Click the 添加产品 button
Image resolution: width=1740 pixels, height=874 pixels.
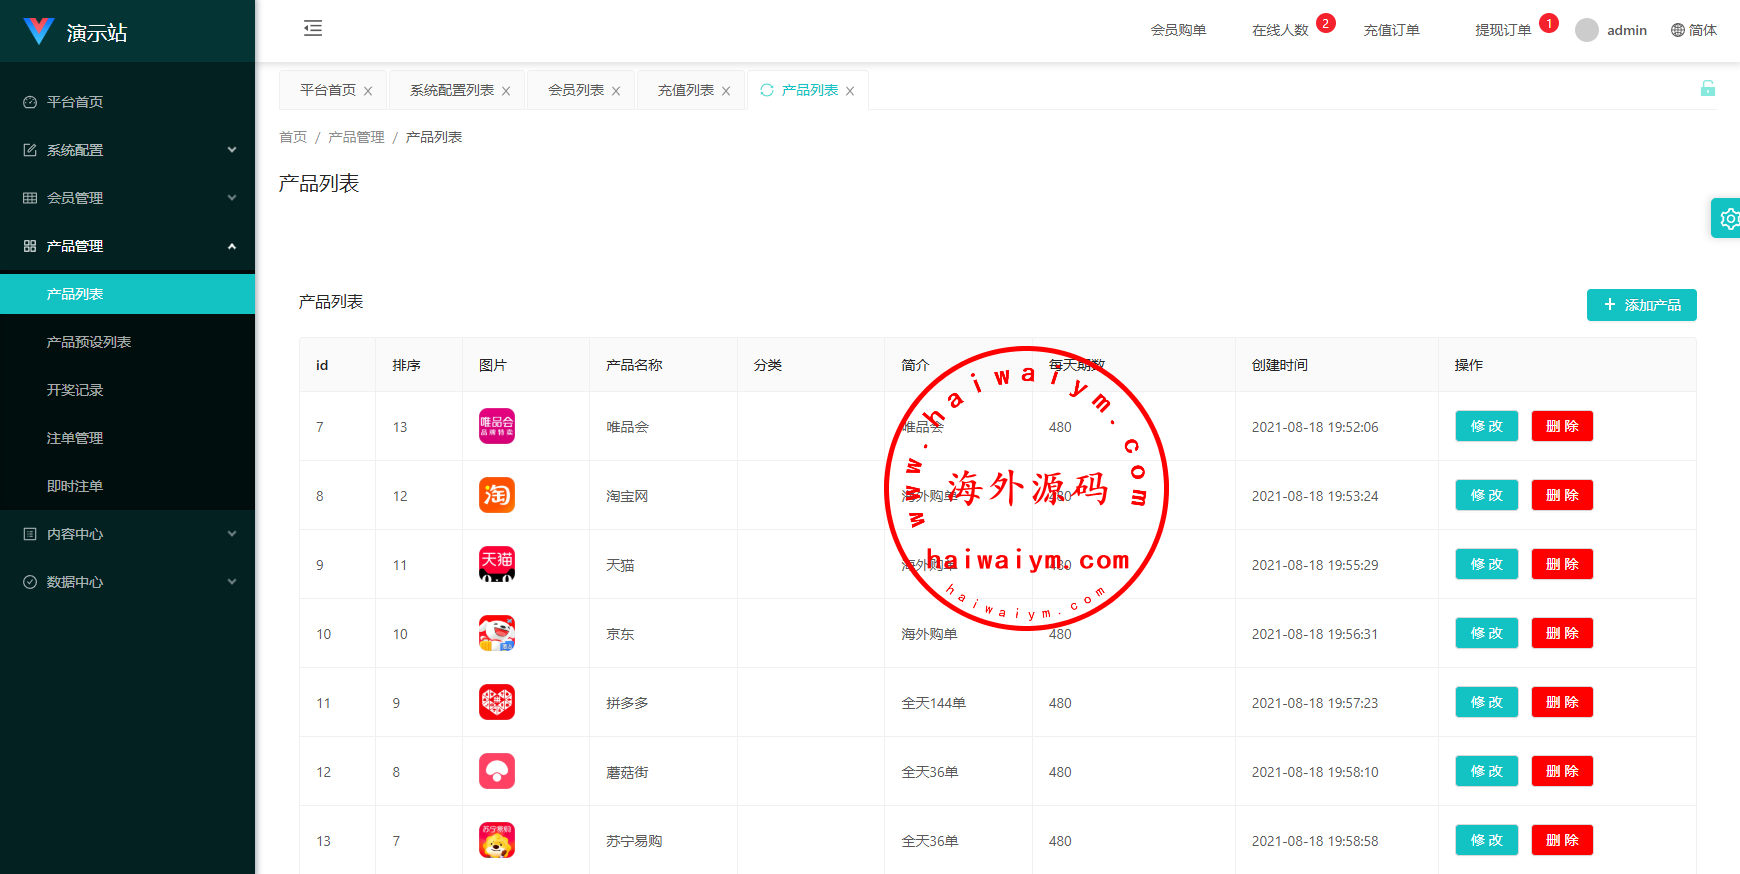[x=1641, y=305]
